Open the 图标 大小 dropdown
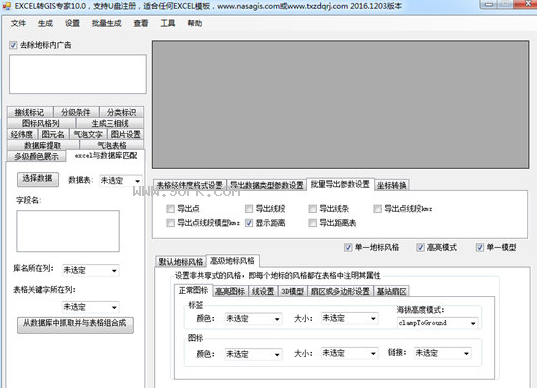The image size is (537, 388). (x=349, y=353)
